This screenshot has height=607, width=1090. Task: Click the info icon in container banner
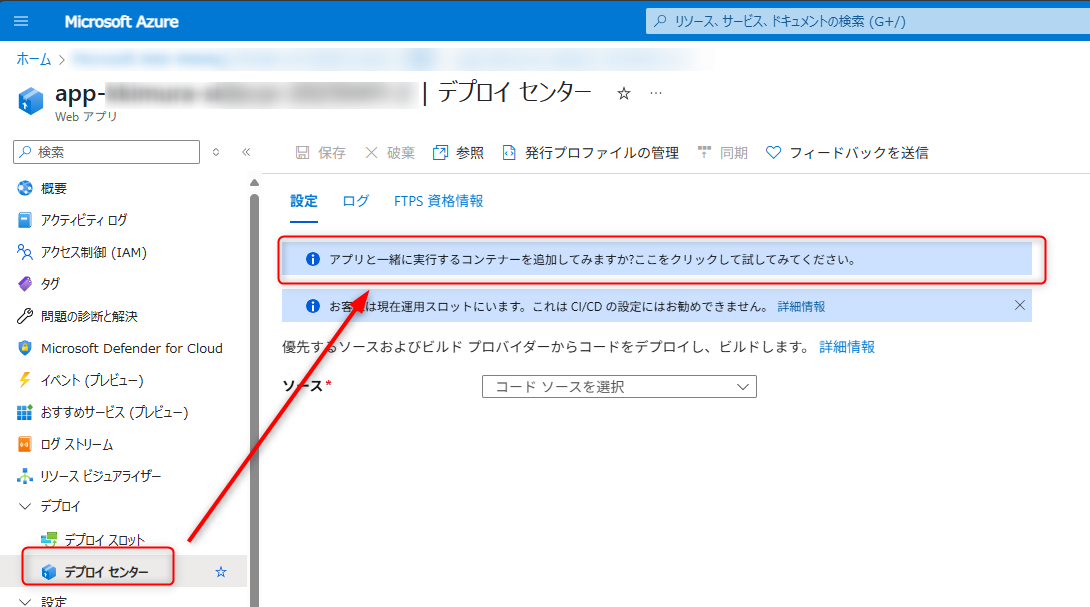(313, 259)
